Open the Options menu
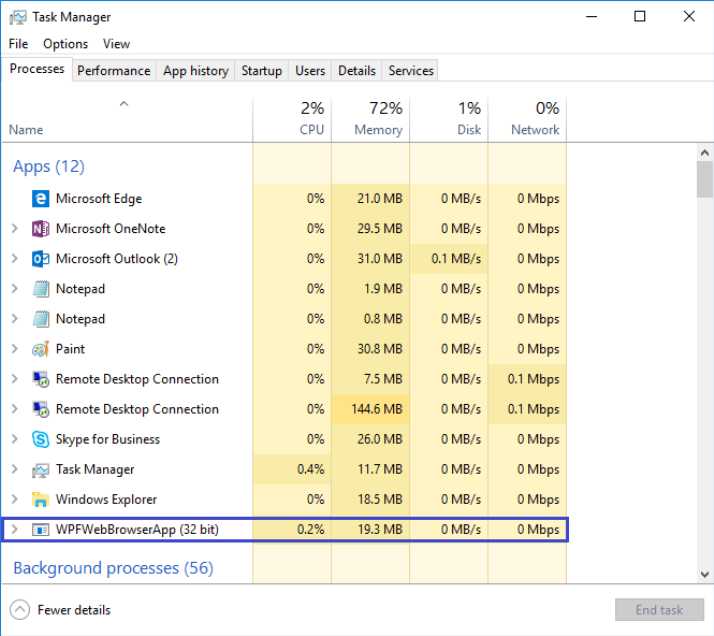Image resolution: width=714 pixels, height=636 pixels. (x=66, y=44)
